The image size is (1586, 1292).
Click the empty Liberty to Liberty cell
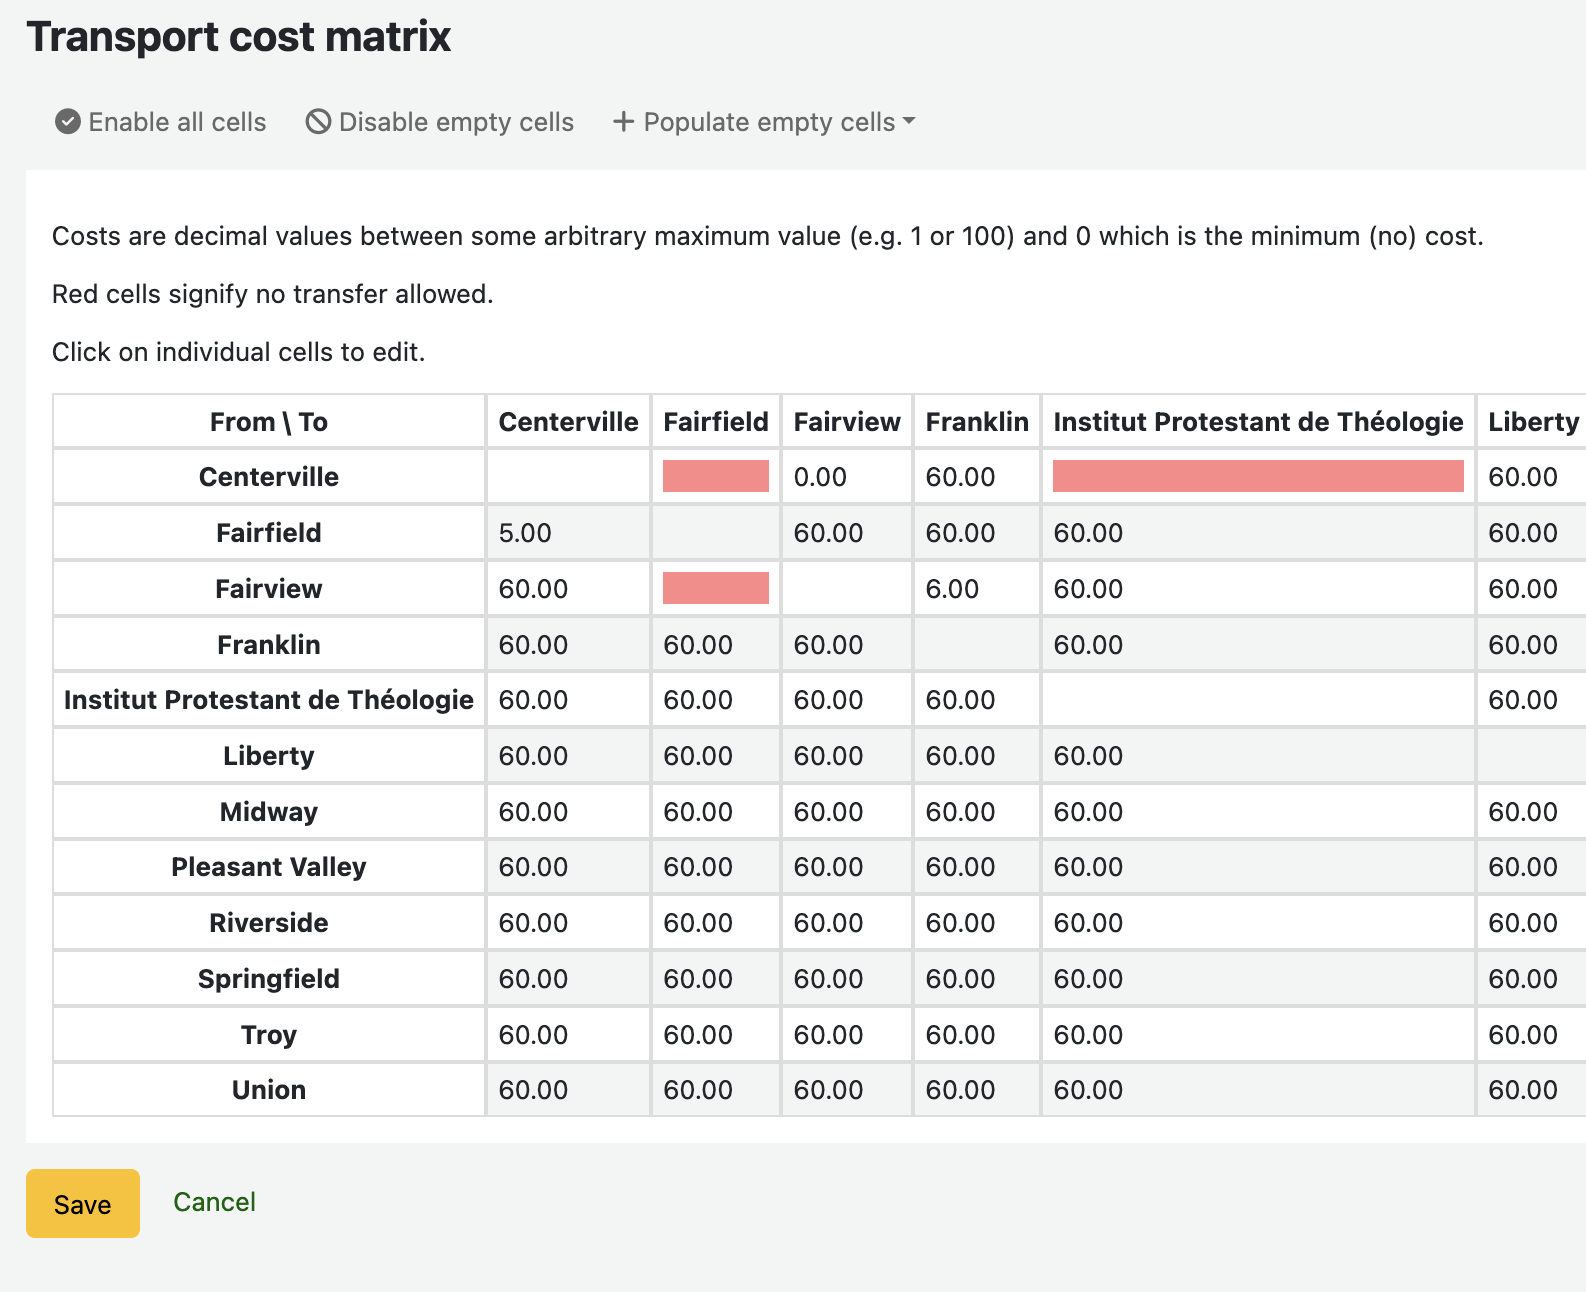tap(1530, 756)
